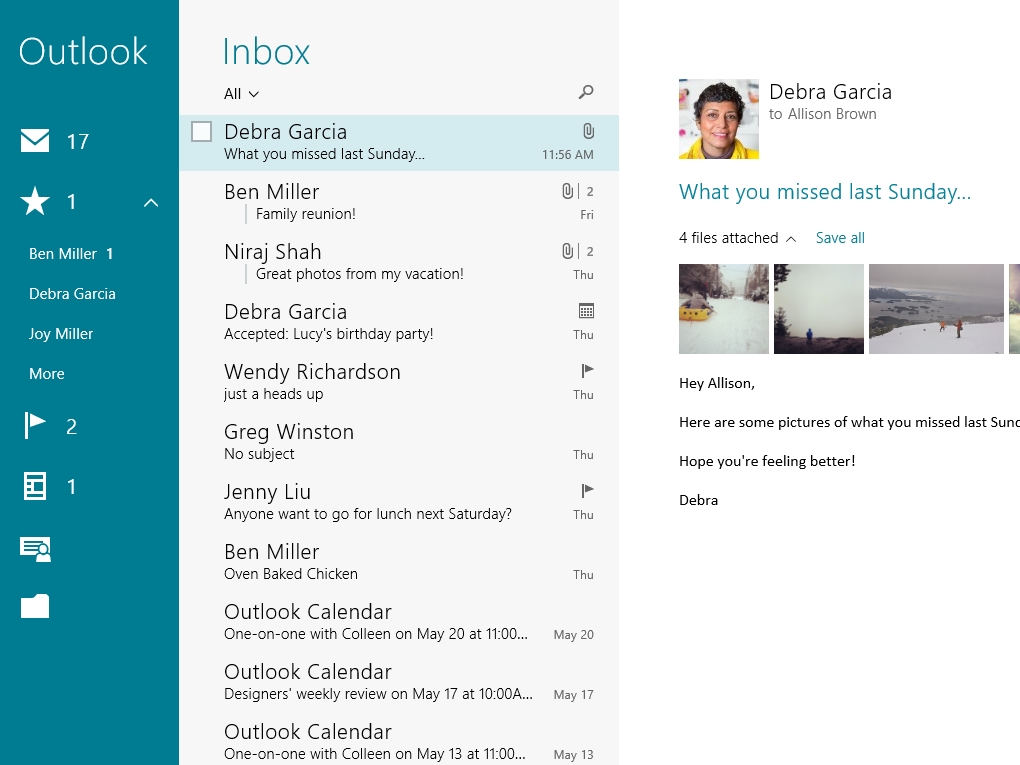Select Debra Garcia in Favorites
Screen dimensions: 1020x765
click(x=72, y=294)
